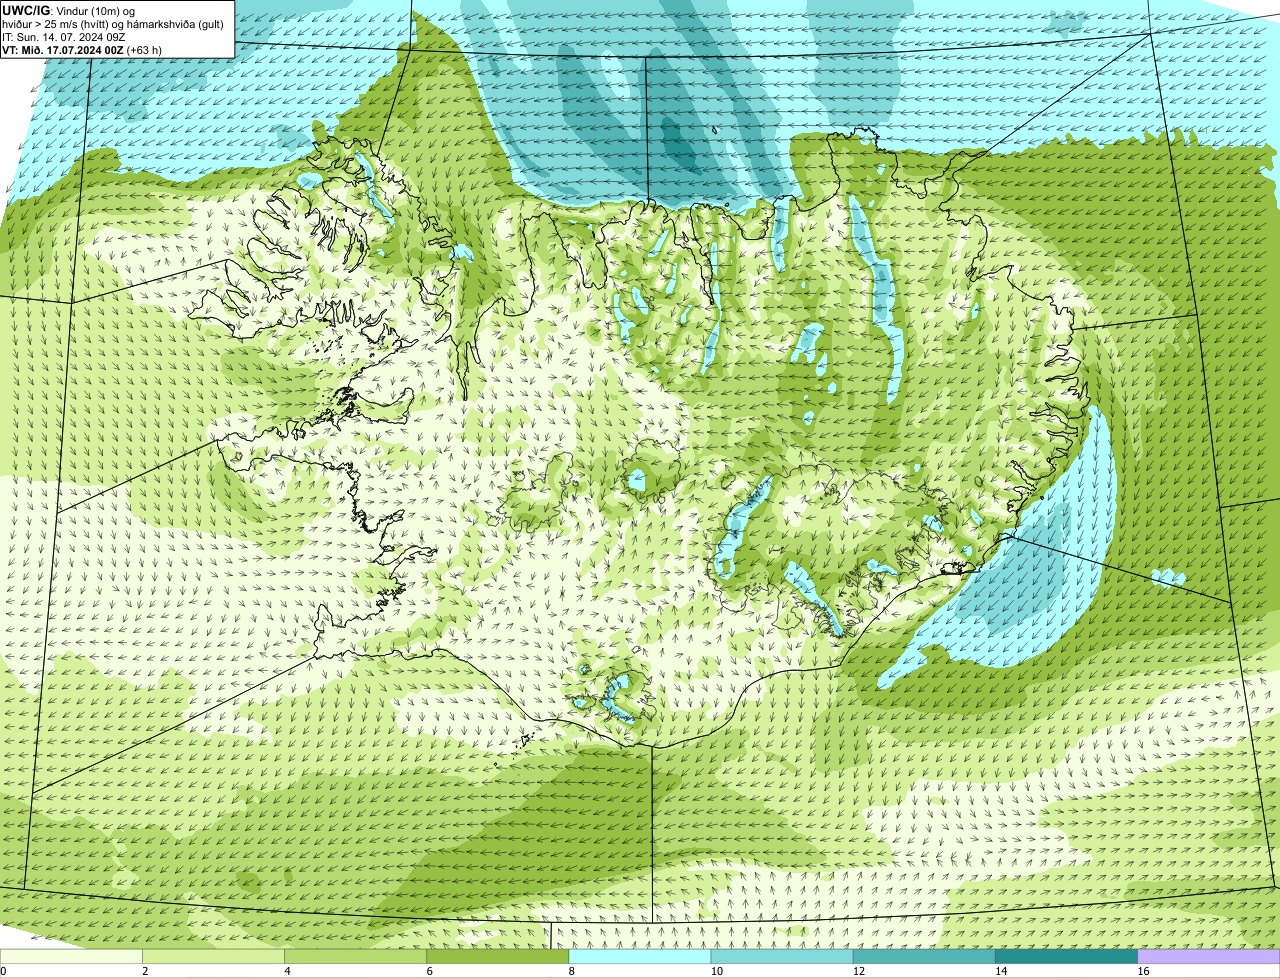Click the lavender above-16 m/s legend swatch
Viewport: 1280px width, 978px height.
pyautogui.click(x=1209, y=956)
